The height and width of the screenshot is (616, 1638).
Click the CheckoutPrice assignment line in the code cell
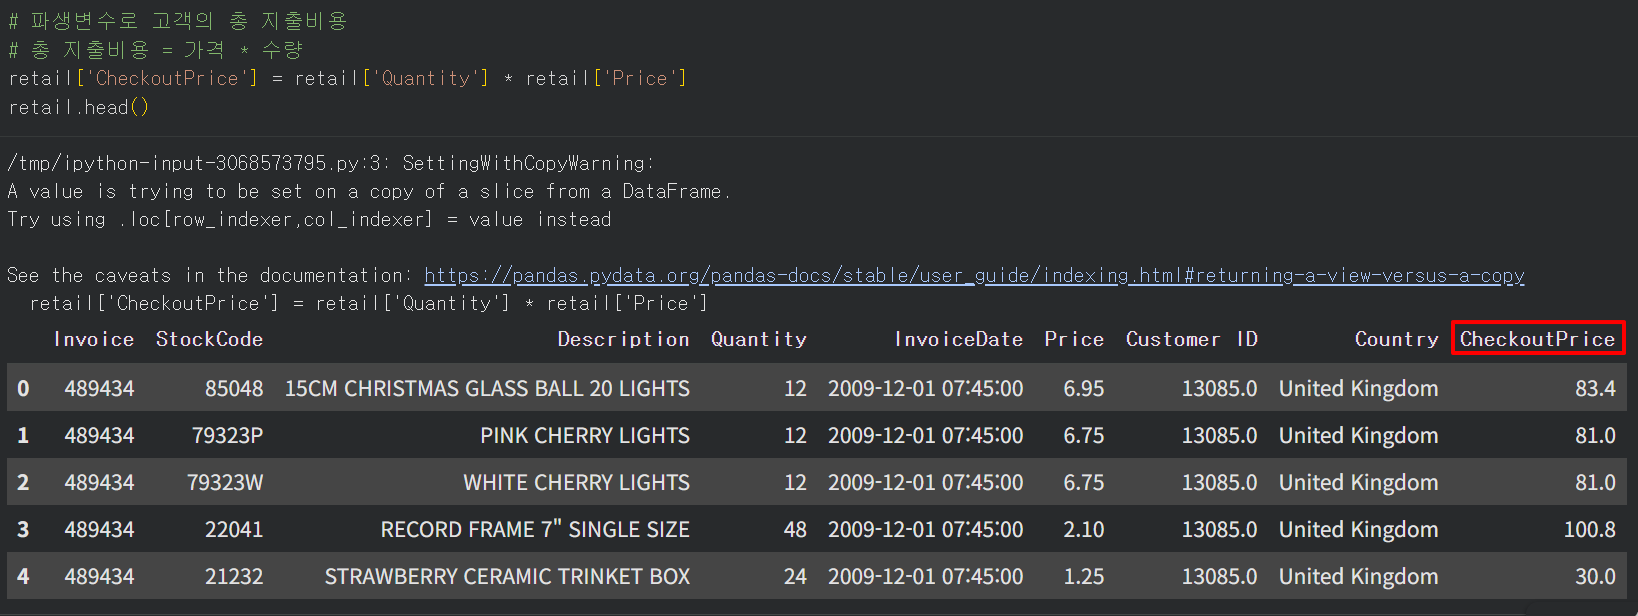(347, 78)
